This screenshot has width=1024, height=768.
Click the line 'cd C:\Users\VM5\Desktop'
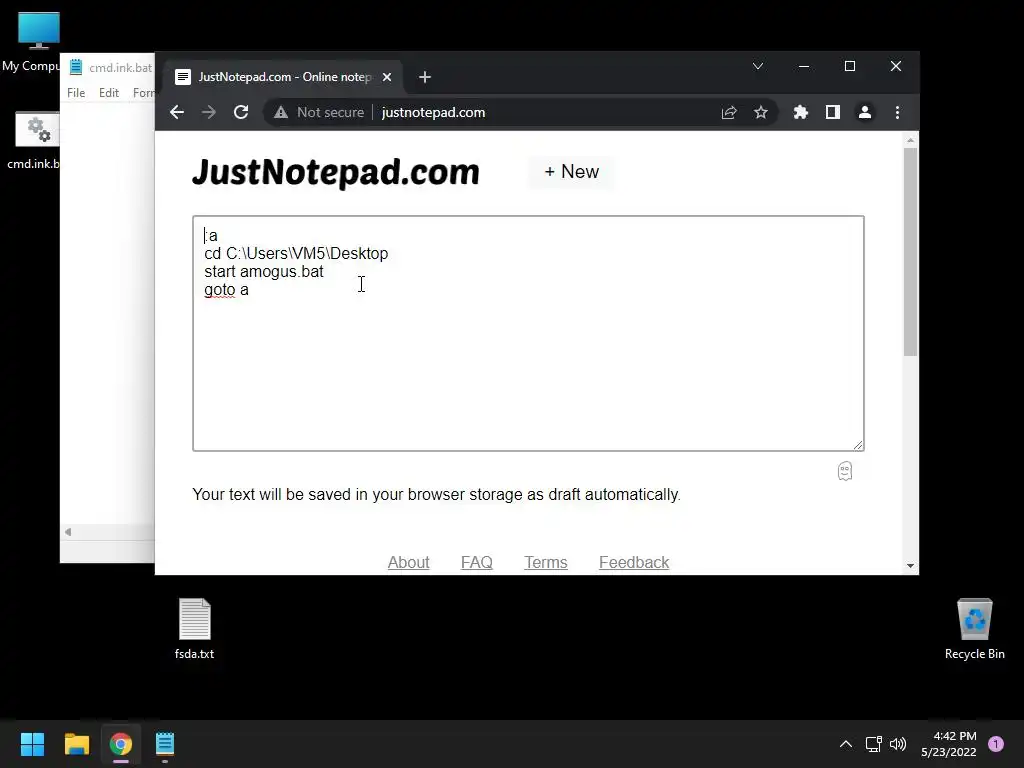coord(296,253)
